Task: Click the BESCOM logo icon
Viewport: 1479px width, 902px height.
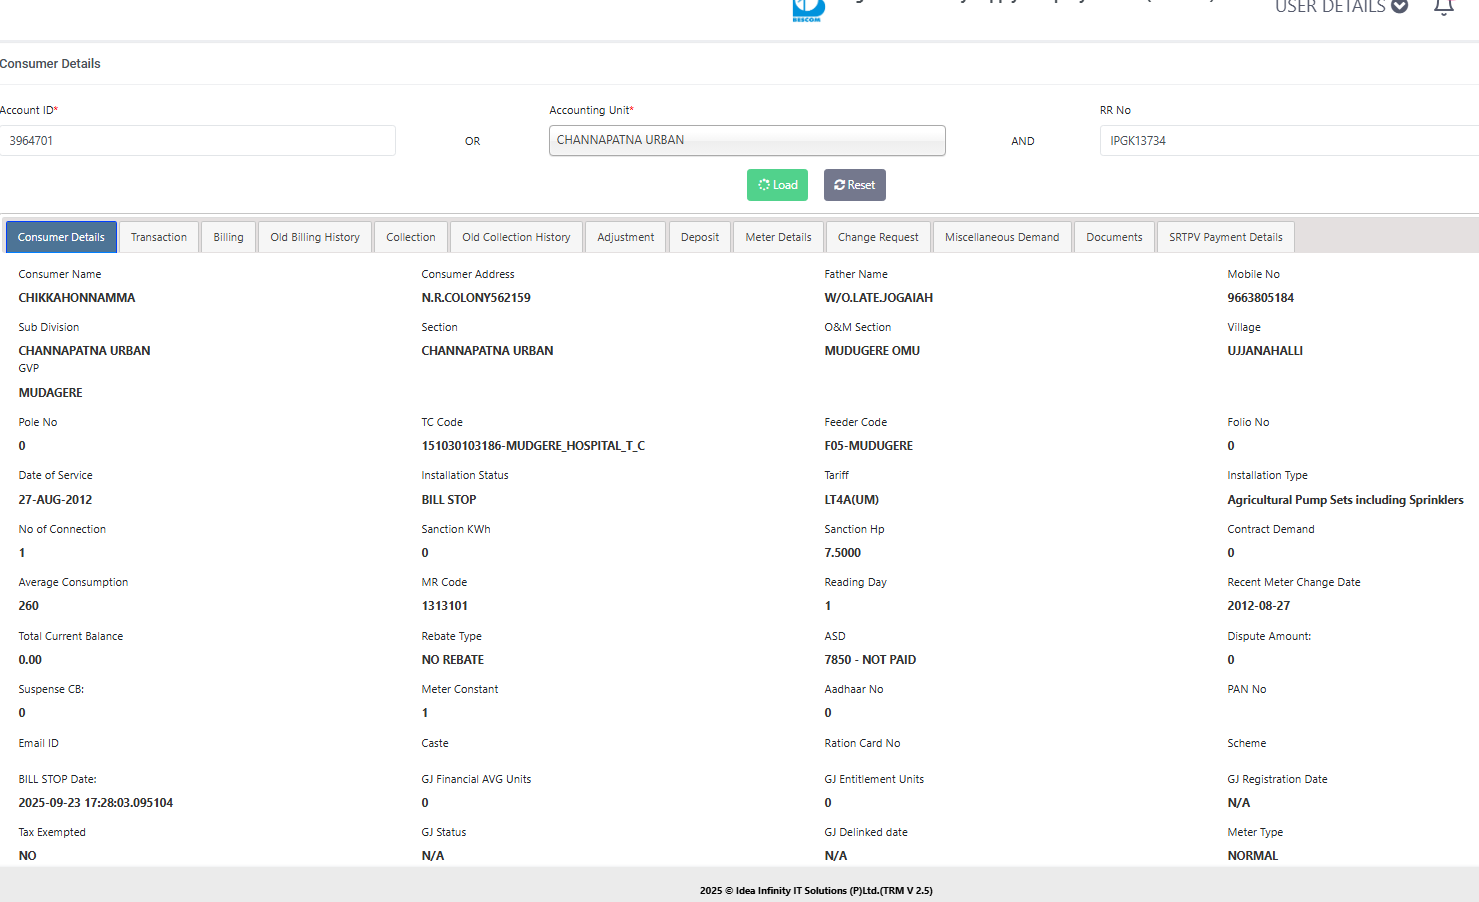Action: coord(807,10)
